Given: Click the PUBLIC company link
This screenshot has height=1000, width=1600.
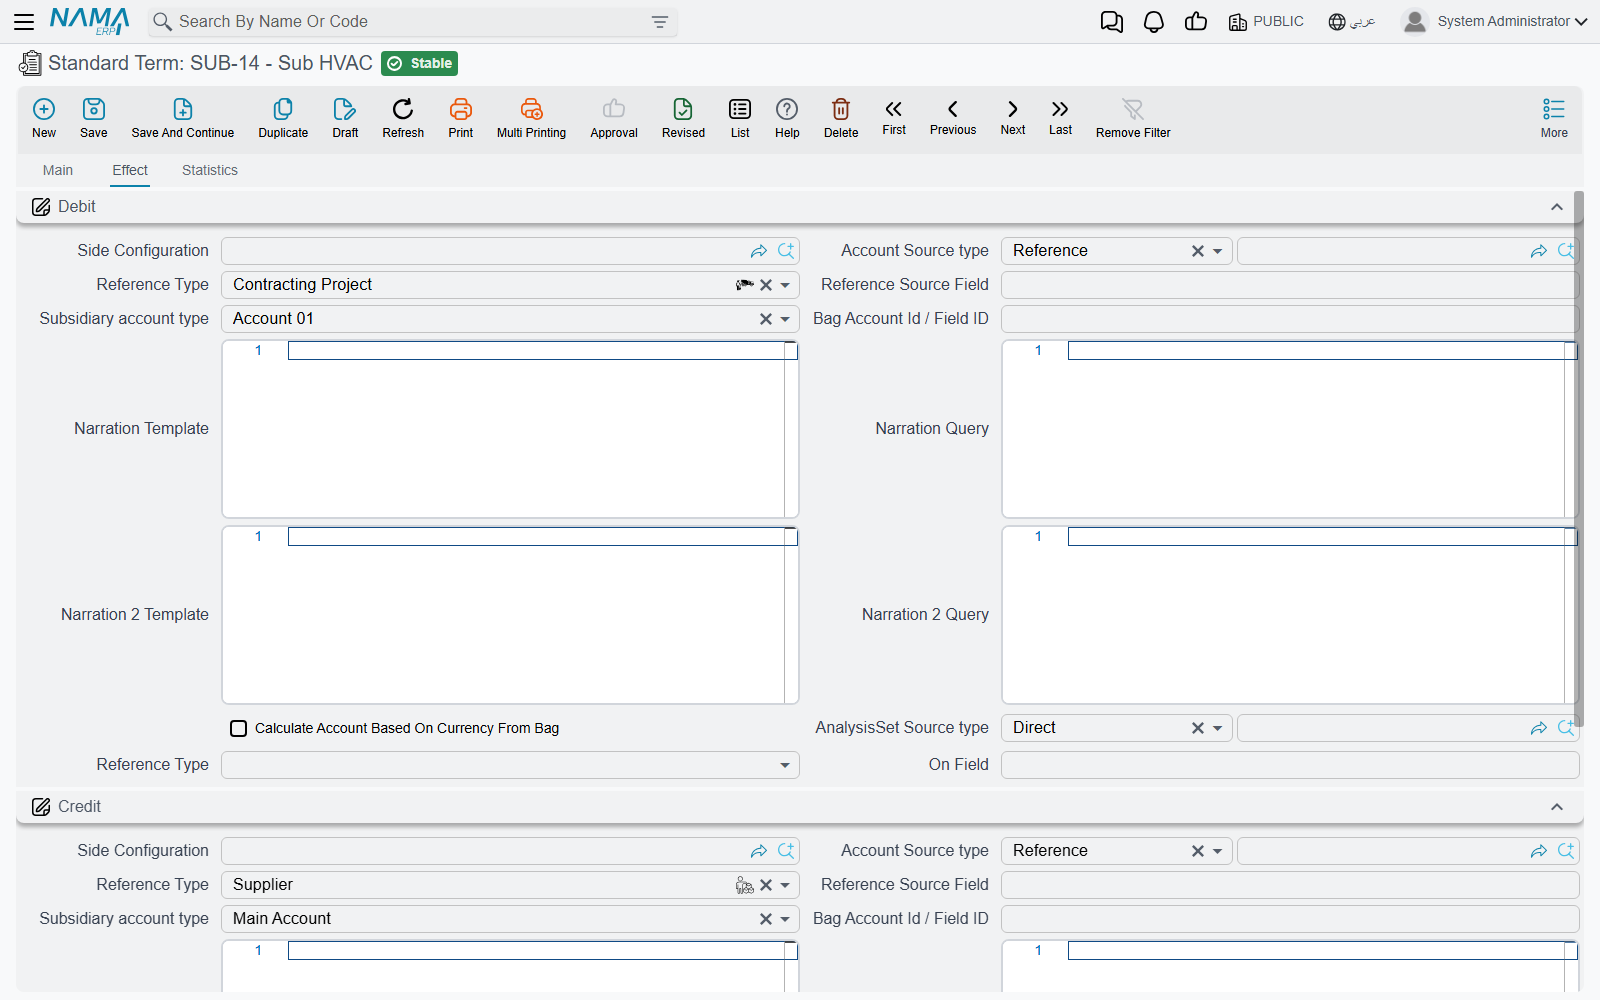Looking at the screenshot, I should [x=1266, y=22].
